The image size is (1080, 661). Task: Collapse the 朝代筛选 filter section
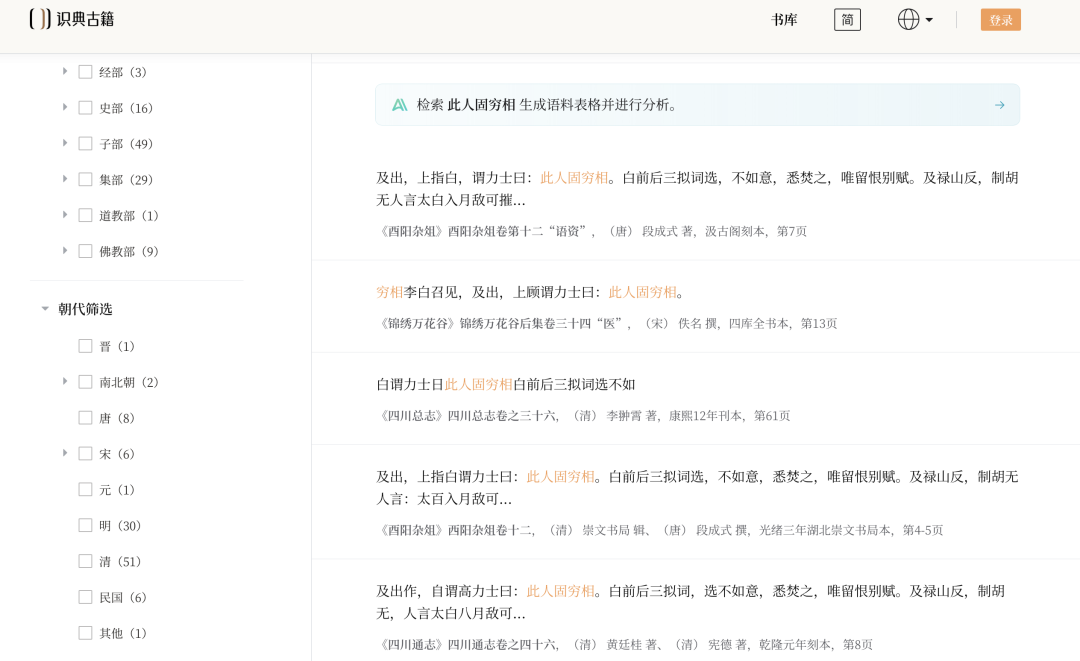pyautogui.click(x=45, y=308)
